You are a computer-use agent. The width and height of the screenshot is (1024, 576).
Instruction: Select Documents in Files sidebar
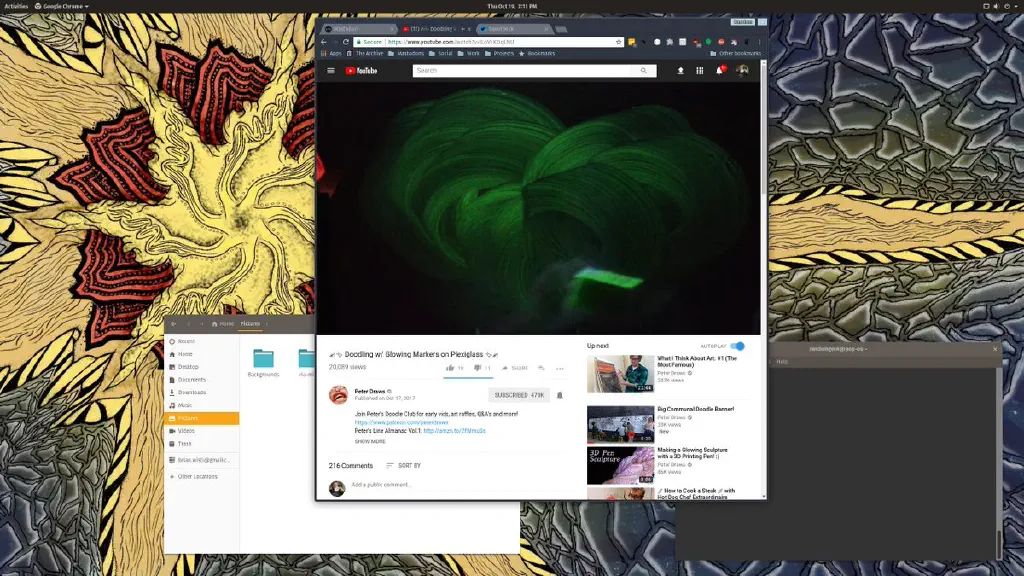click(x=202, y=379)
